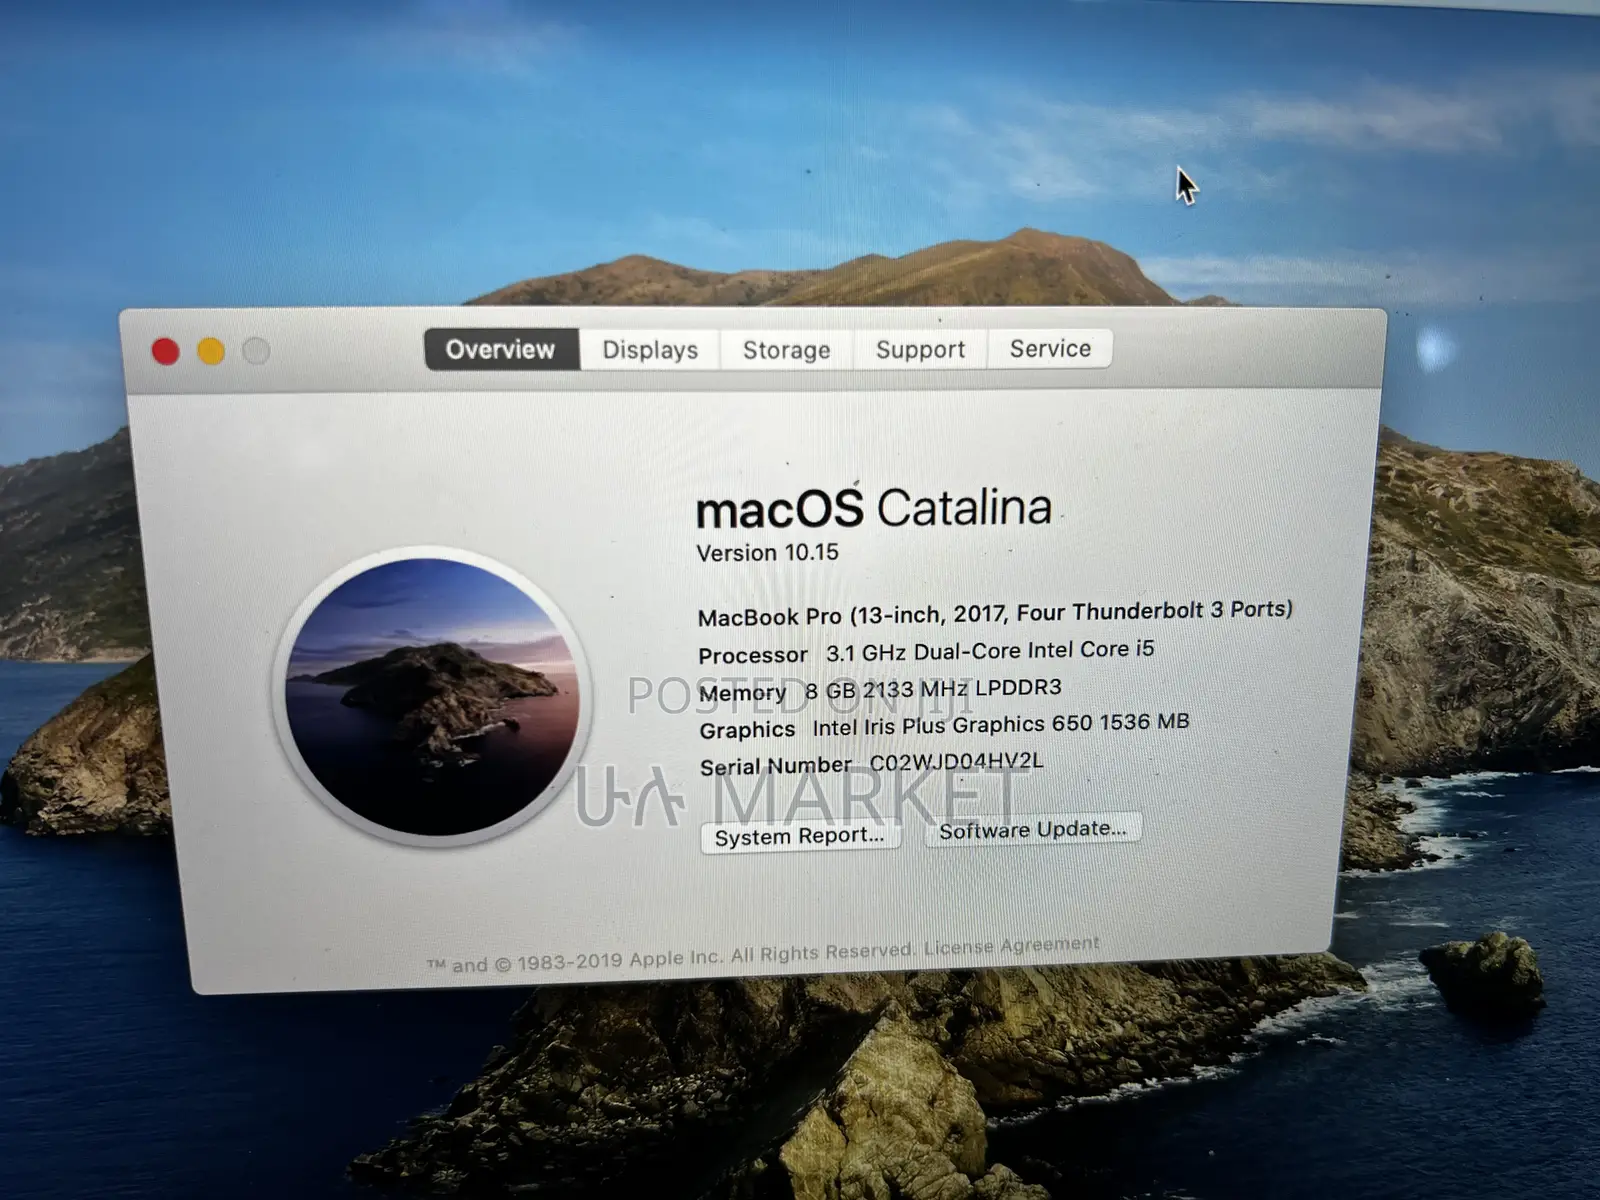Click the macOS Catalina heading
1600x1200 pixels.
pyautogui.click(x=873, y=509)
